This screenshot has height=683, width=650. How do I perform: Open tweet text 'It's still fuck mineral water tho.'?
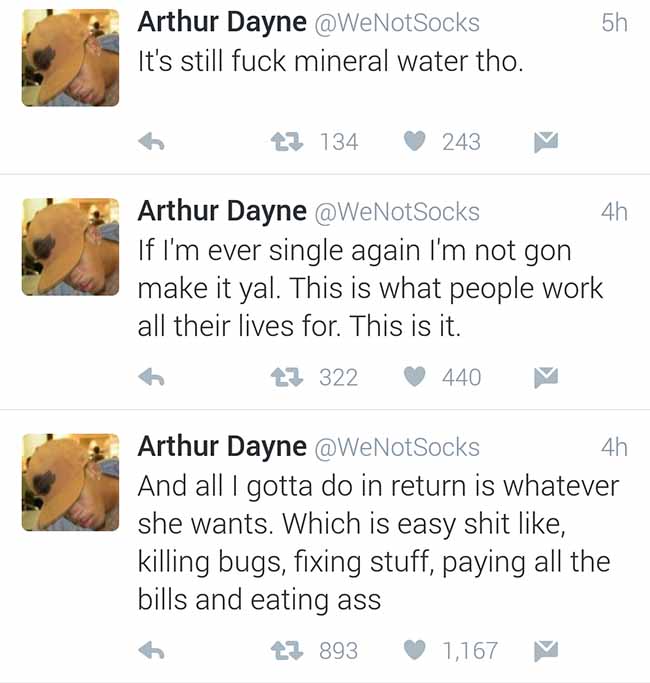tap(330, 61)
